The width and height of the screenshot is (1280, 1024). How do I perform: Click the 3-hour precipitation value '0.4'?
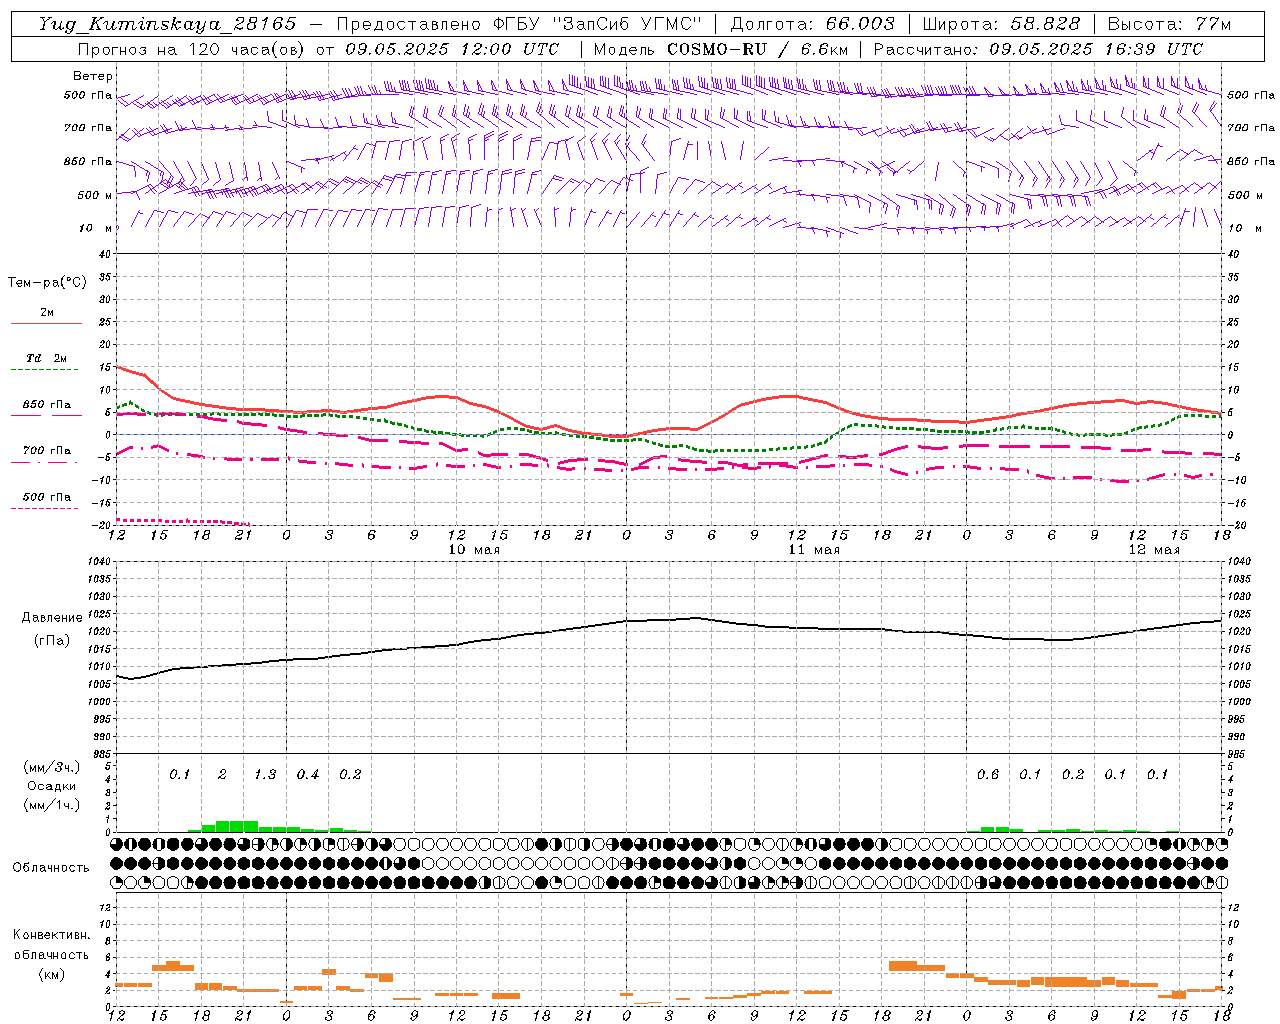(308, 775)
